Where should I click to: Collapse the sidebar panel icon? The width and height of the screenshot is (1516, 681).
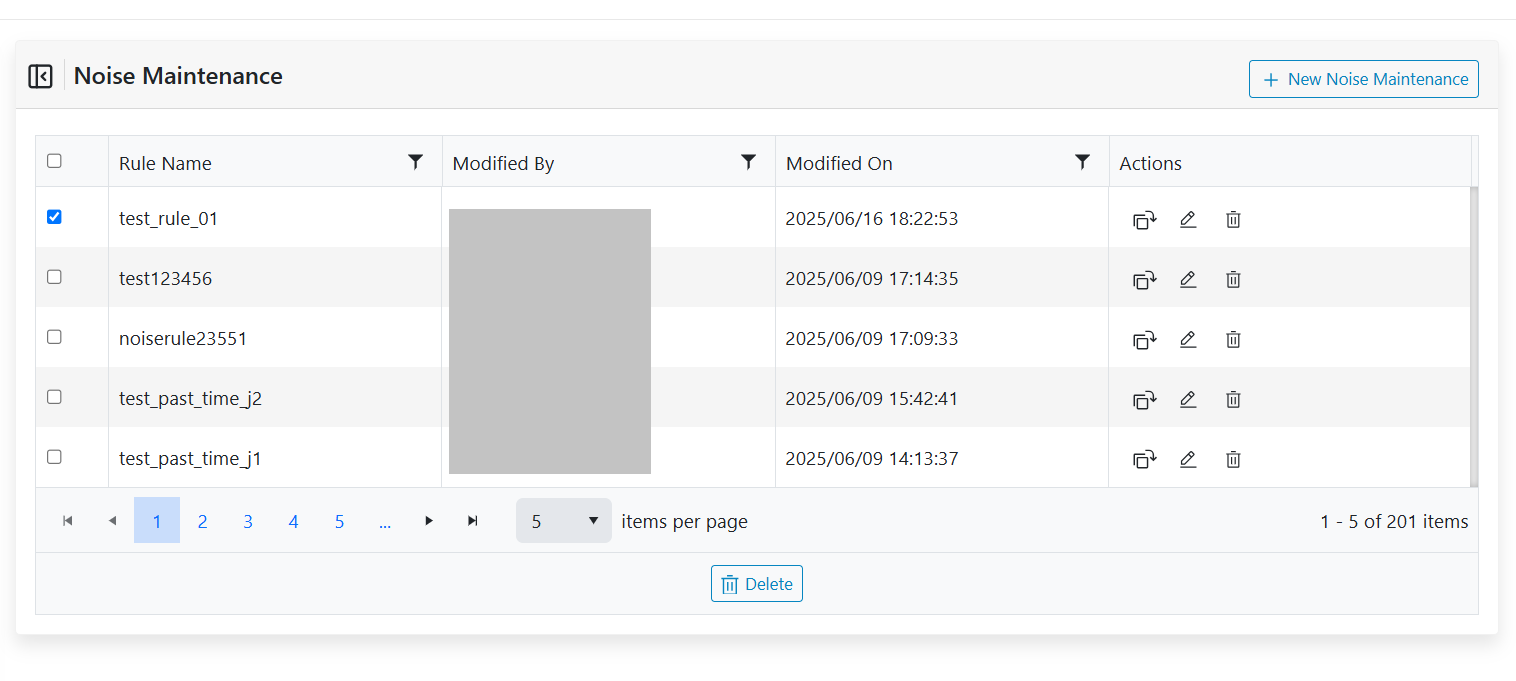(x=40, y=76)
